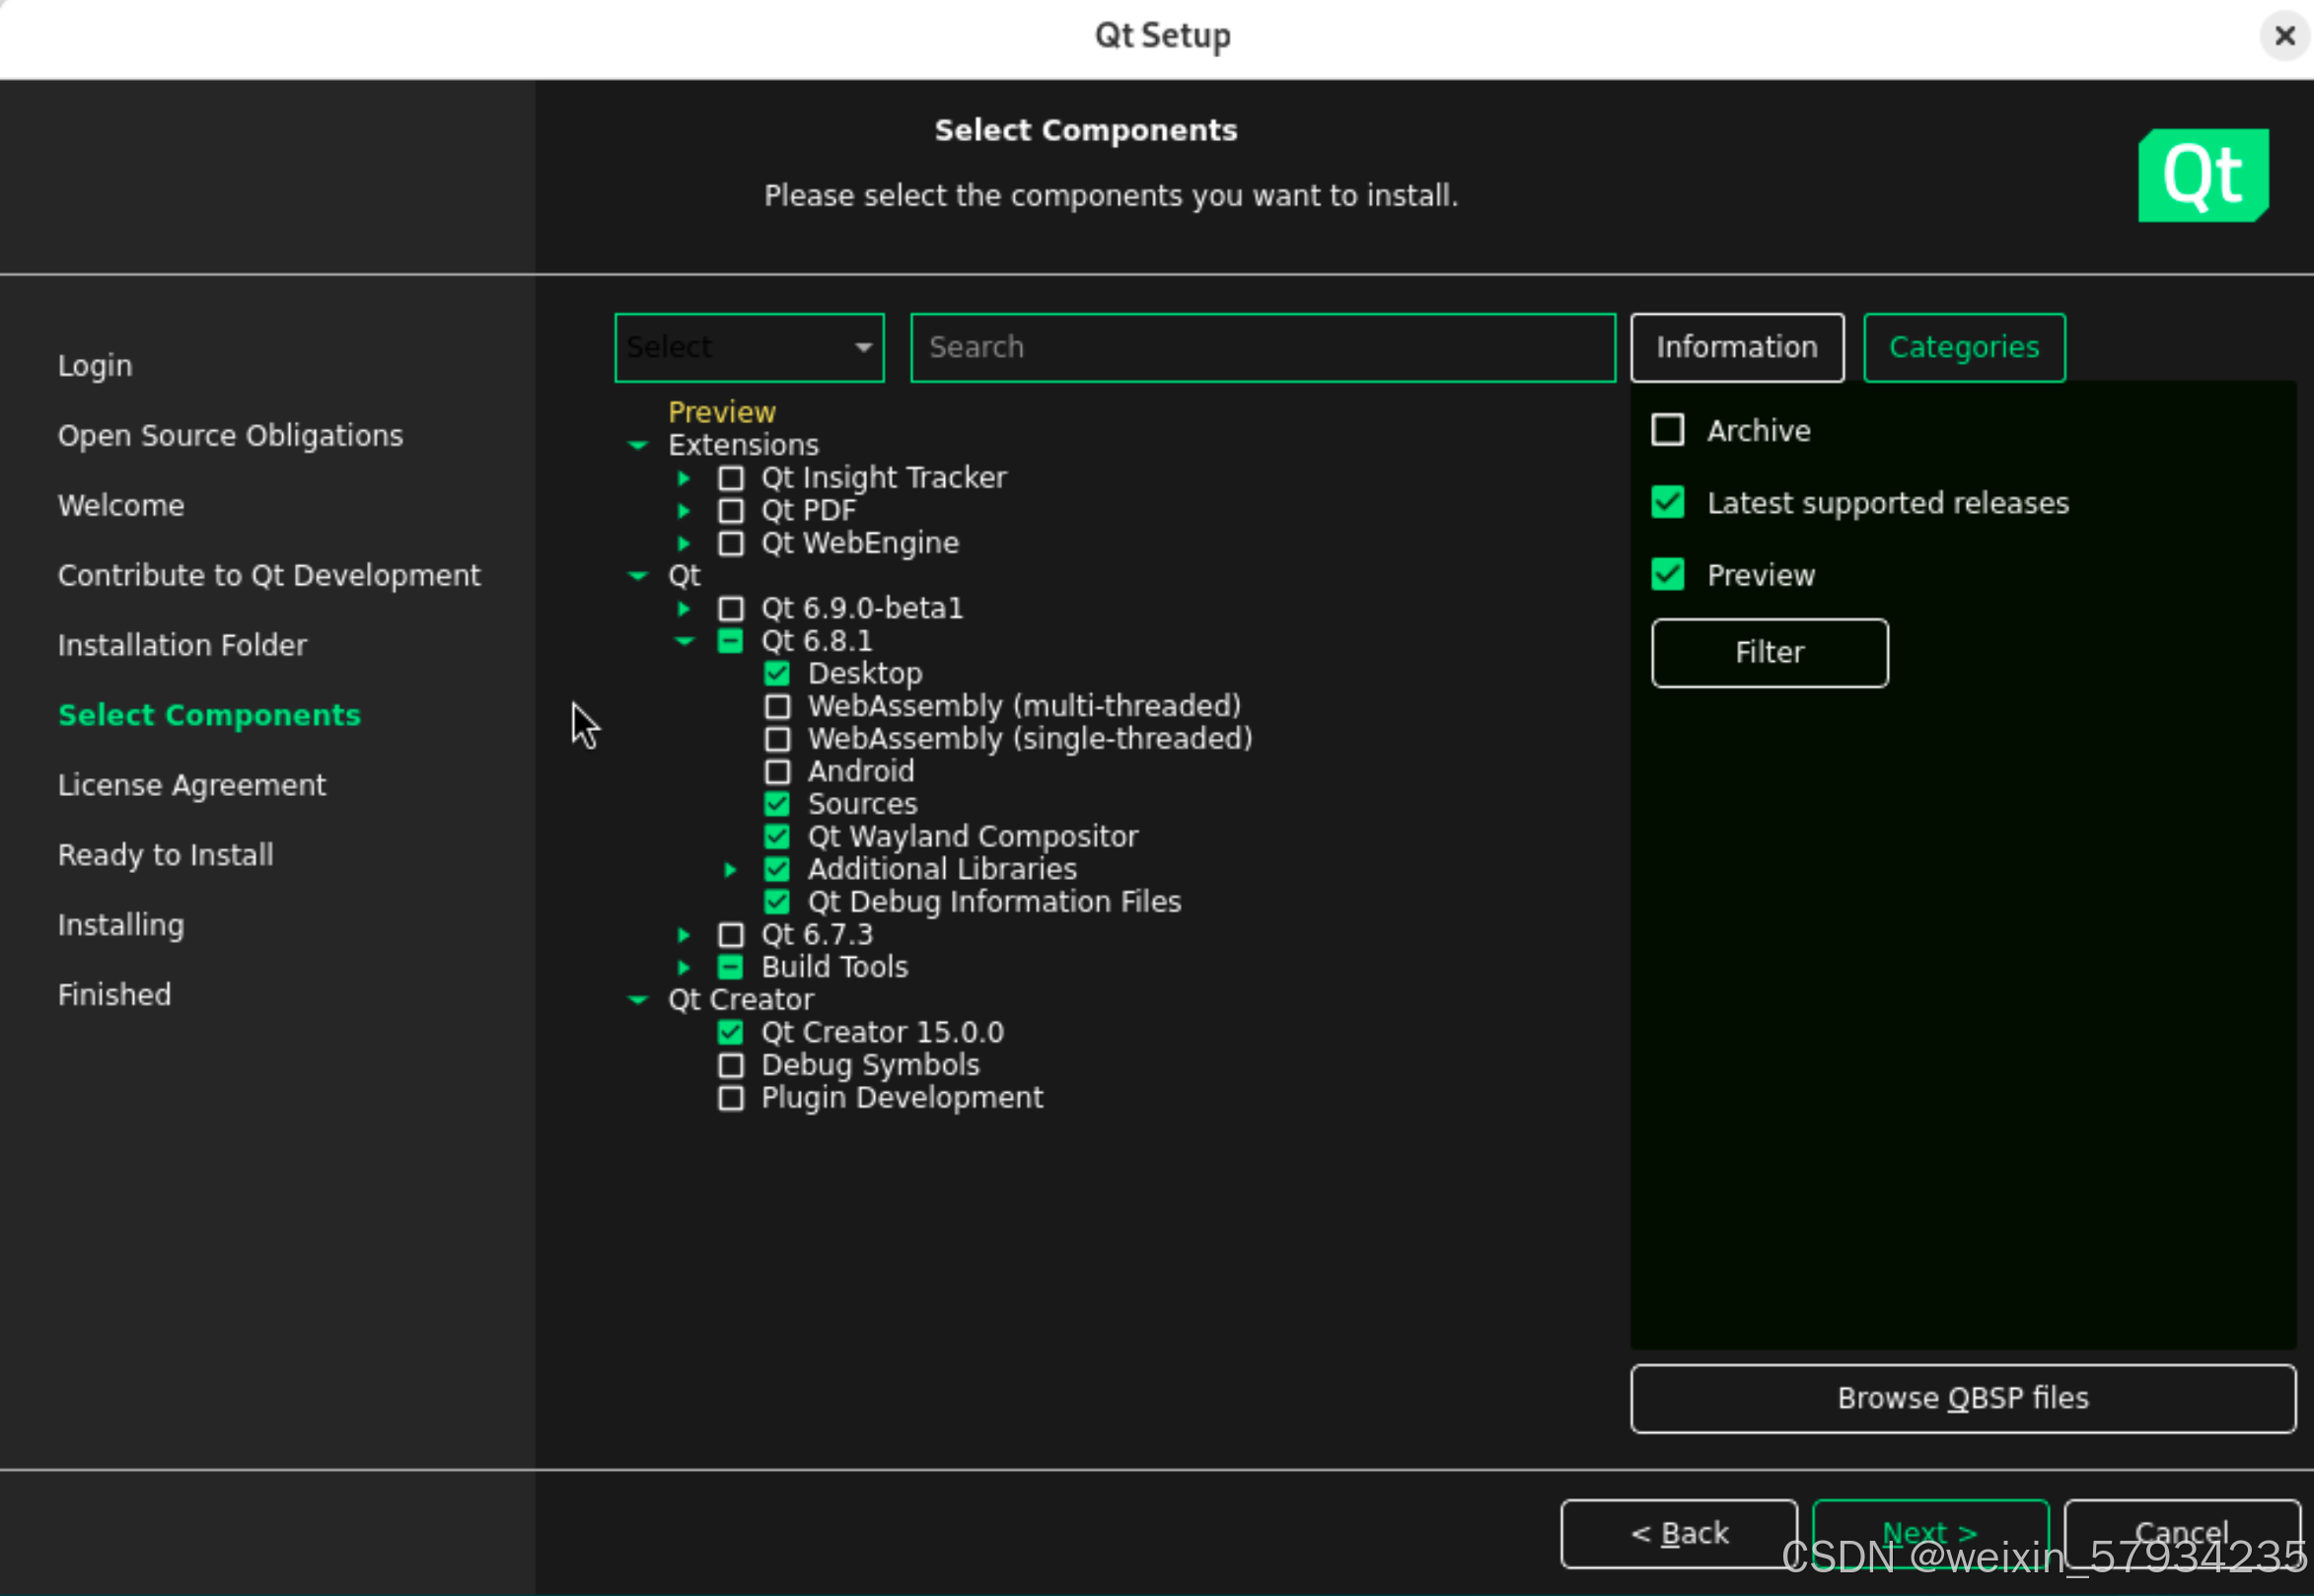Switch to the Categories tab
Image resolution: width=2314 pixels, height=1596 pixels.
click(1963, 348)
